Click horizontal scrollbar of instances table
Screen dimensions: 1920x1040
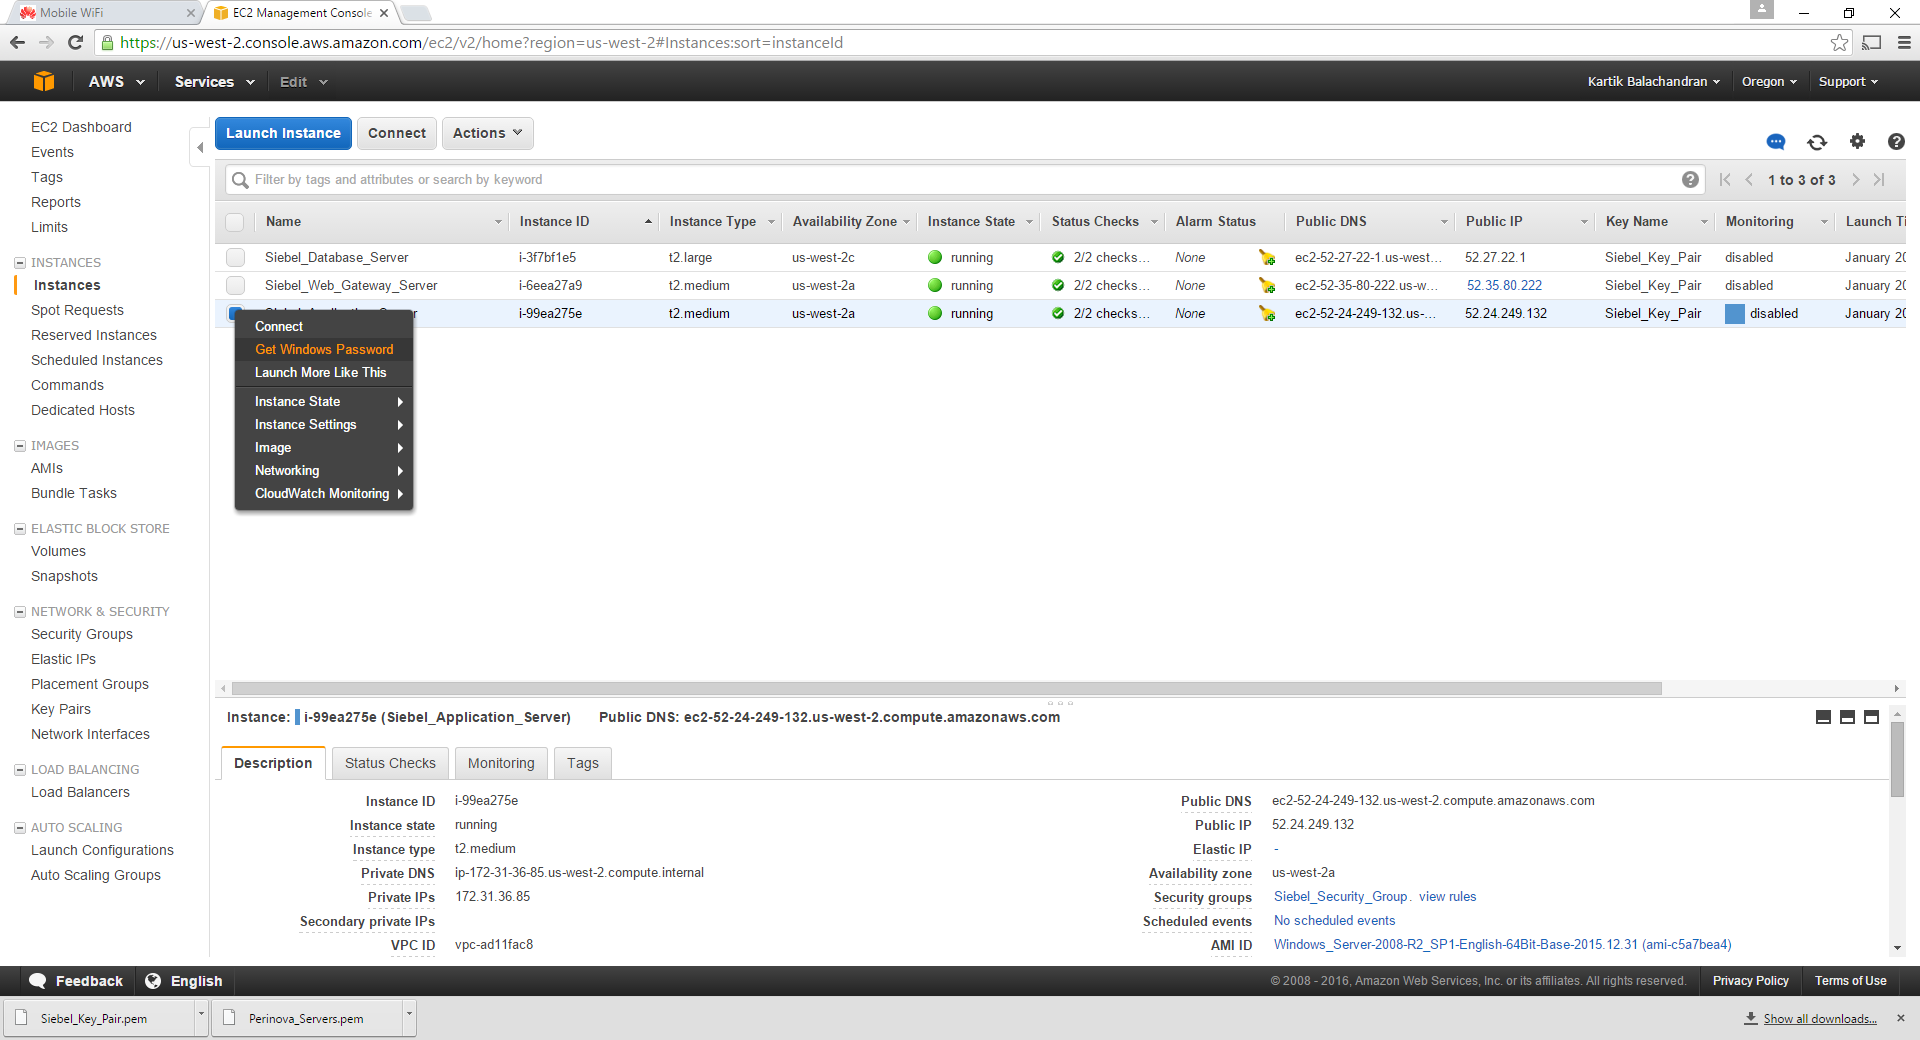point(946,688)
